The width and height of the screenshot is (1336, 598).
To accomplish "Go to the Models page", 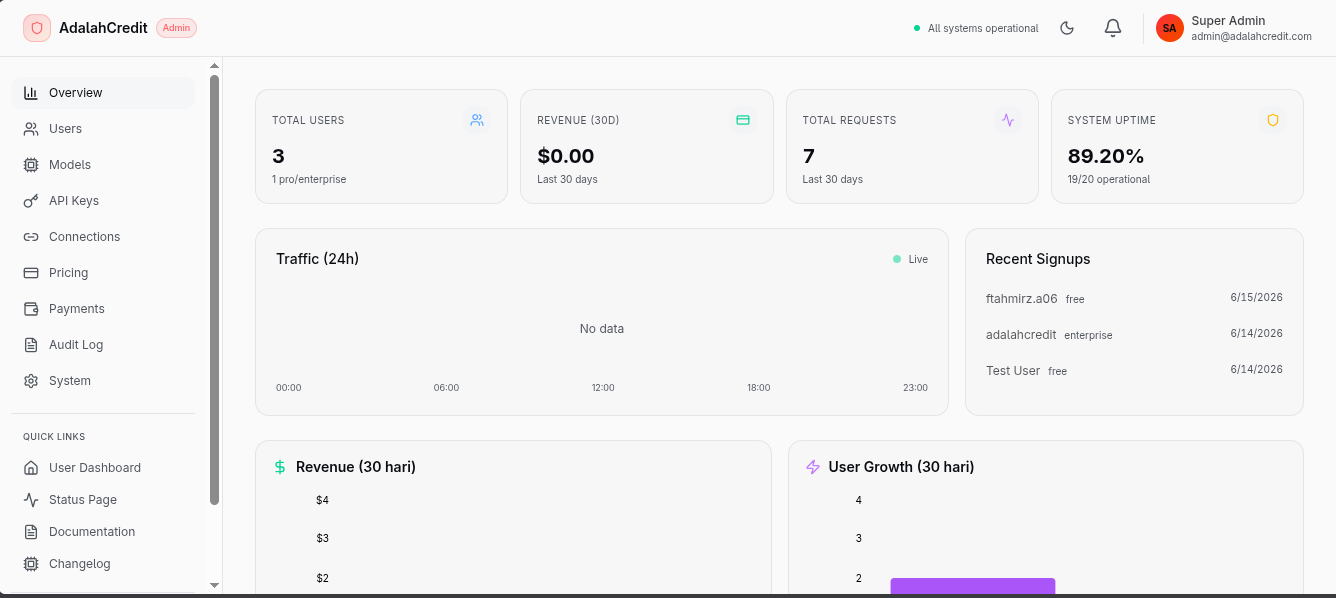I will [x=103, y=165].
